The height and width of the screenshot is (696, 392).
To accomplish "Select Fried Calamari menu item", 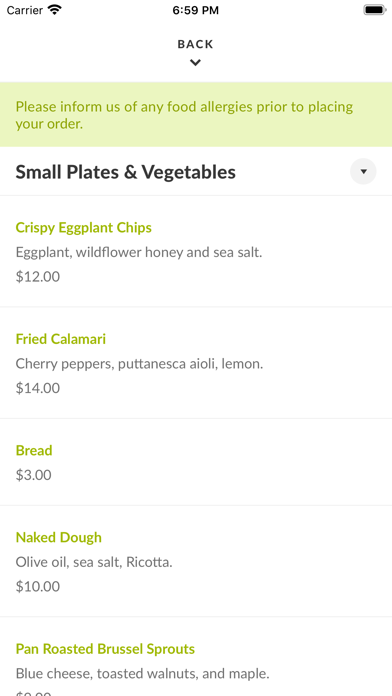I will pyautogui.click(x=196, y=363).
